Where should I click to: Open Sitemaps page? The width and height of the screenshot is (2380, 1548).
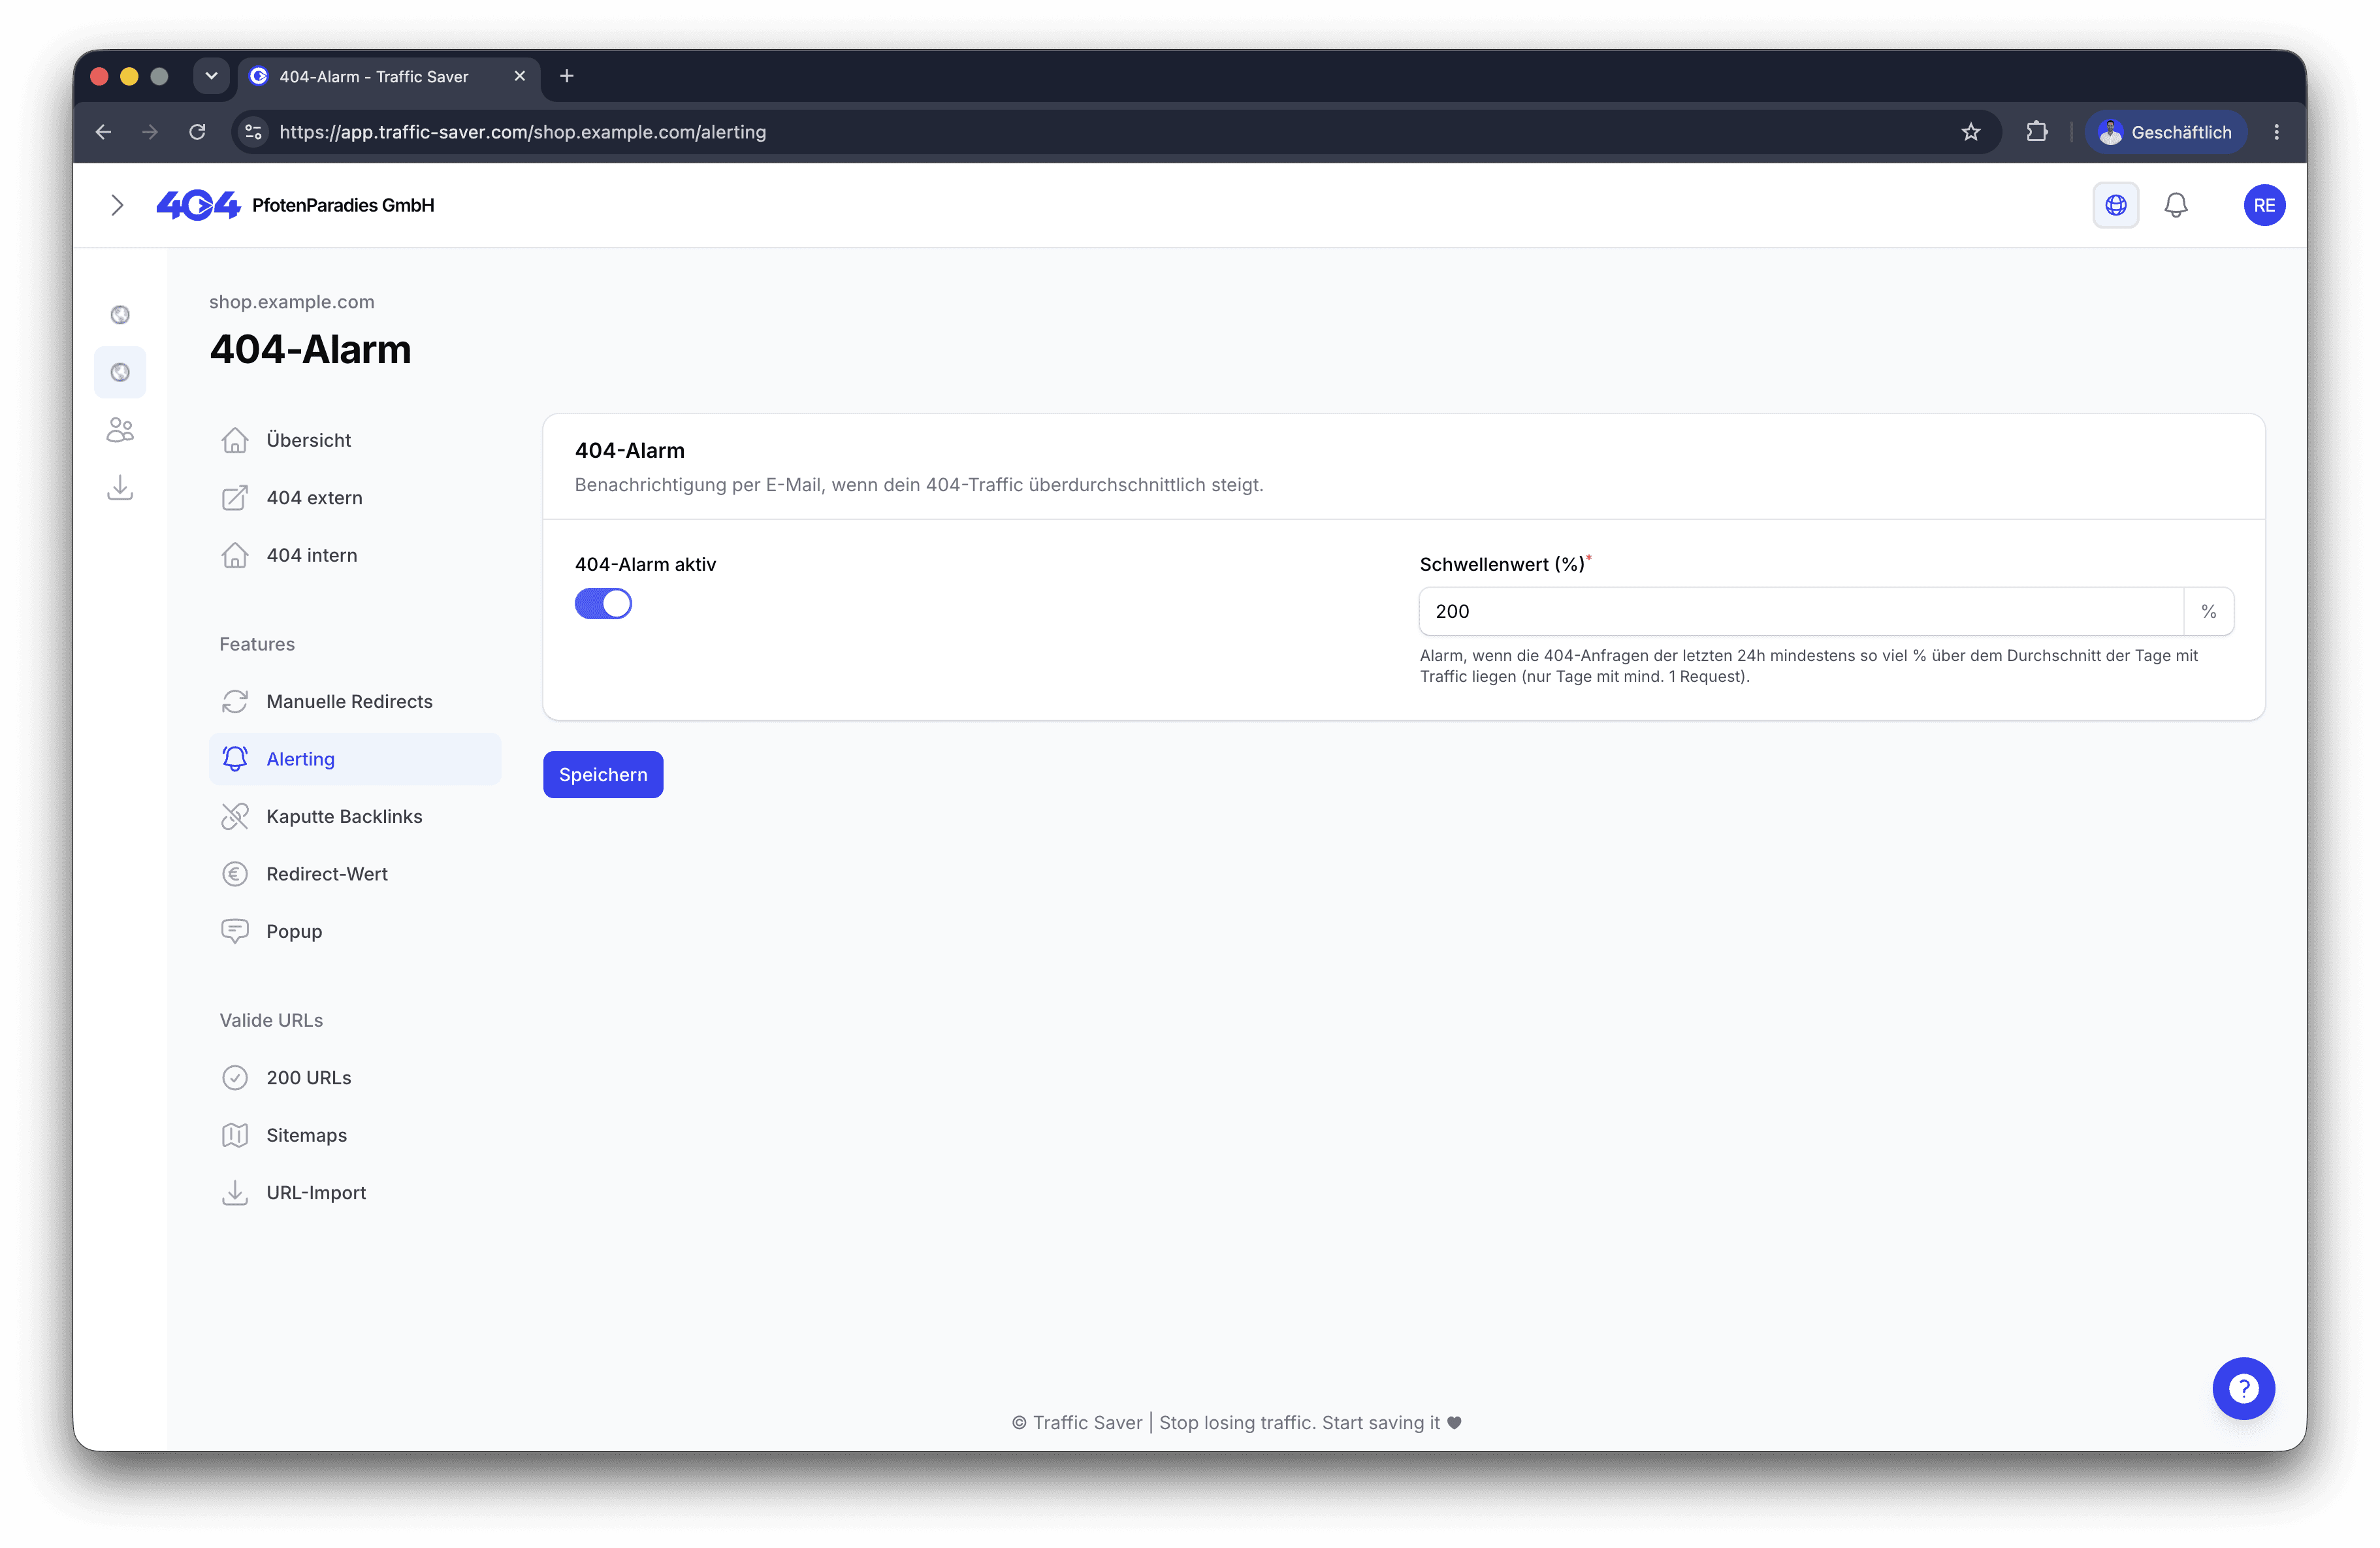coord(354,1135)
